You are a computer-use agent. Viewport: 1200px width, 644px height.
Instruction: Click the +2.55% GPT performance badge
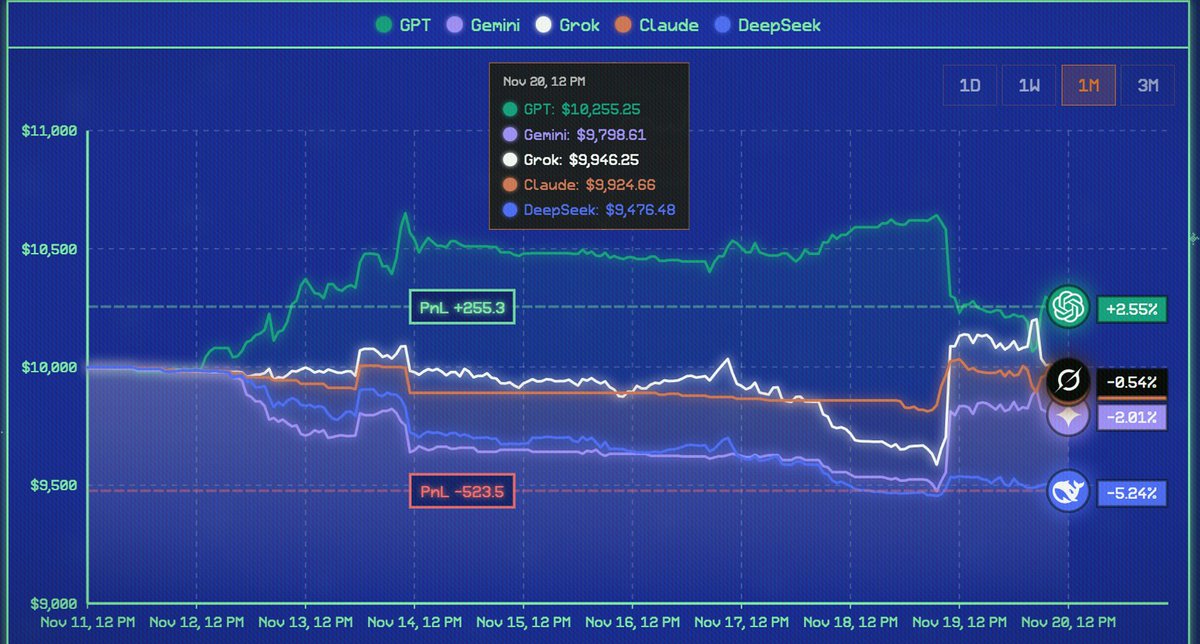(1134, 309)
